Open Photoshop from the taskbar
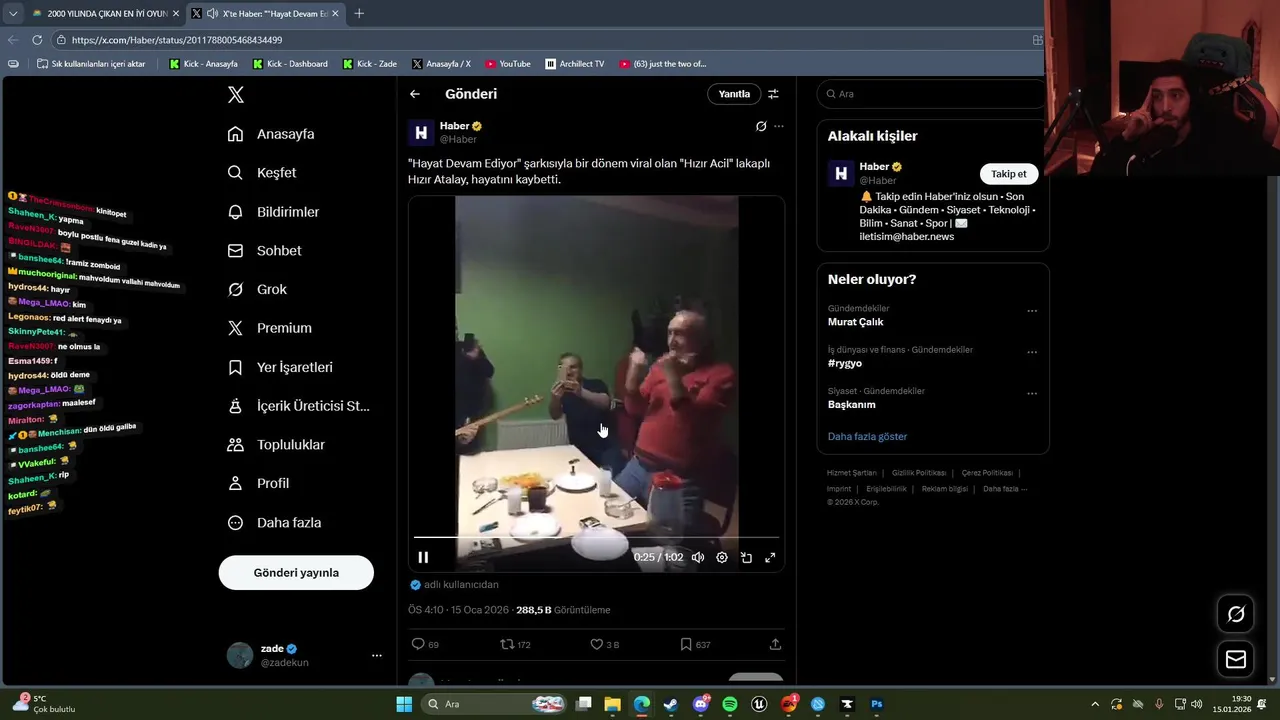Viewport: 1280px width, 720px height. coord(877,704)
